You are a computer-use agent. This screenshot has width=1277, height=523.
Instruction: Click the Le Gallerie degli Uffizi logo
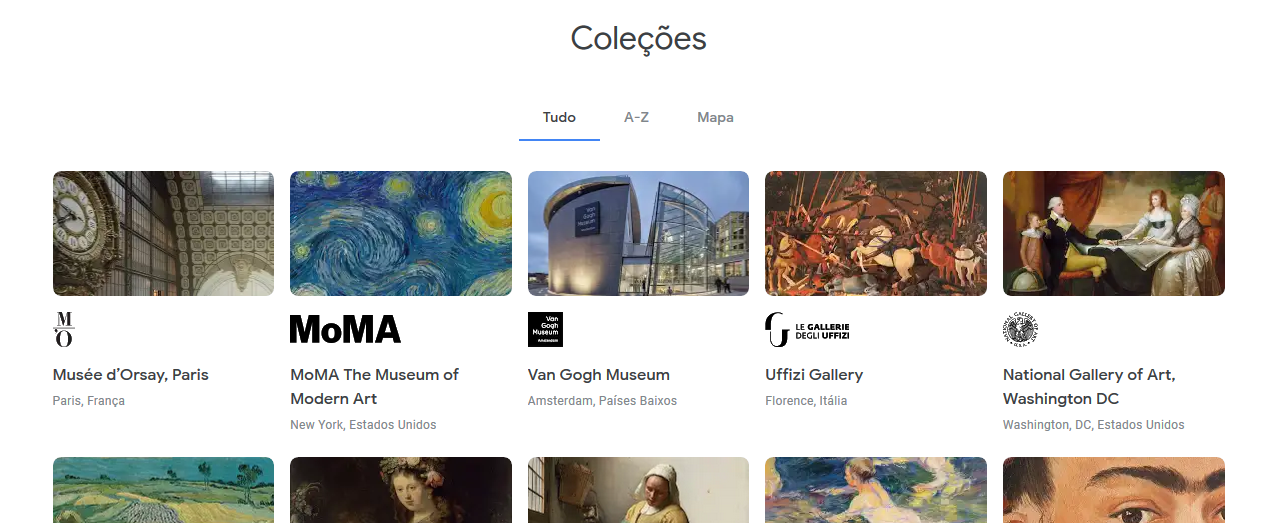pos(807,329)
